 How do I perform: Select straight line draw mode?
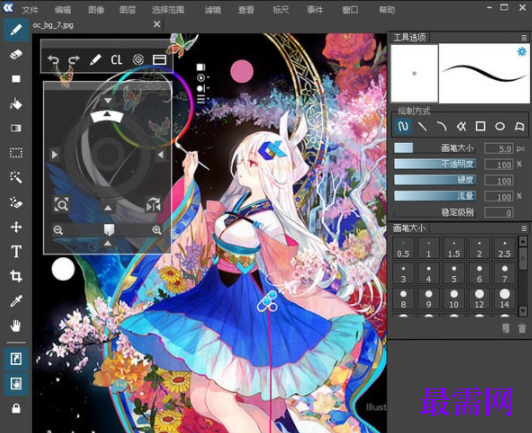pyautogui.click(x=422, y=127)
